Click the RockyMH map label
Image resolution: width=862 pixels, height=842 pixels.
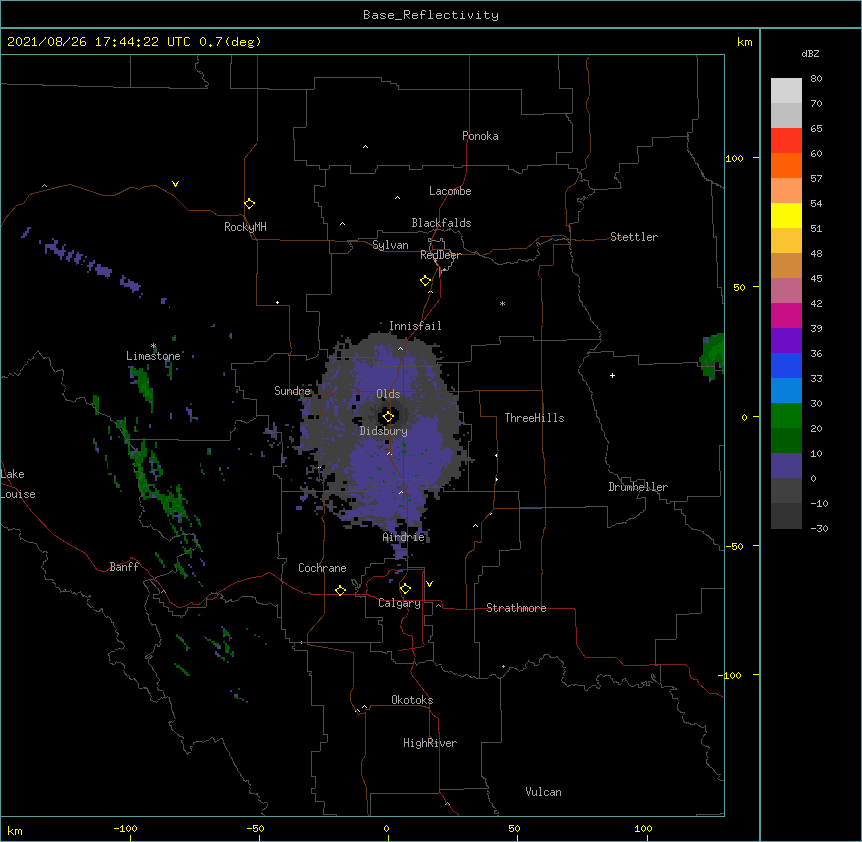[x=245, y=227]
